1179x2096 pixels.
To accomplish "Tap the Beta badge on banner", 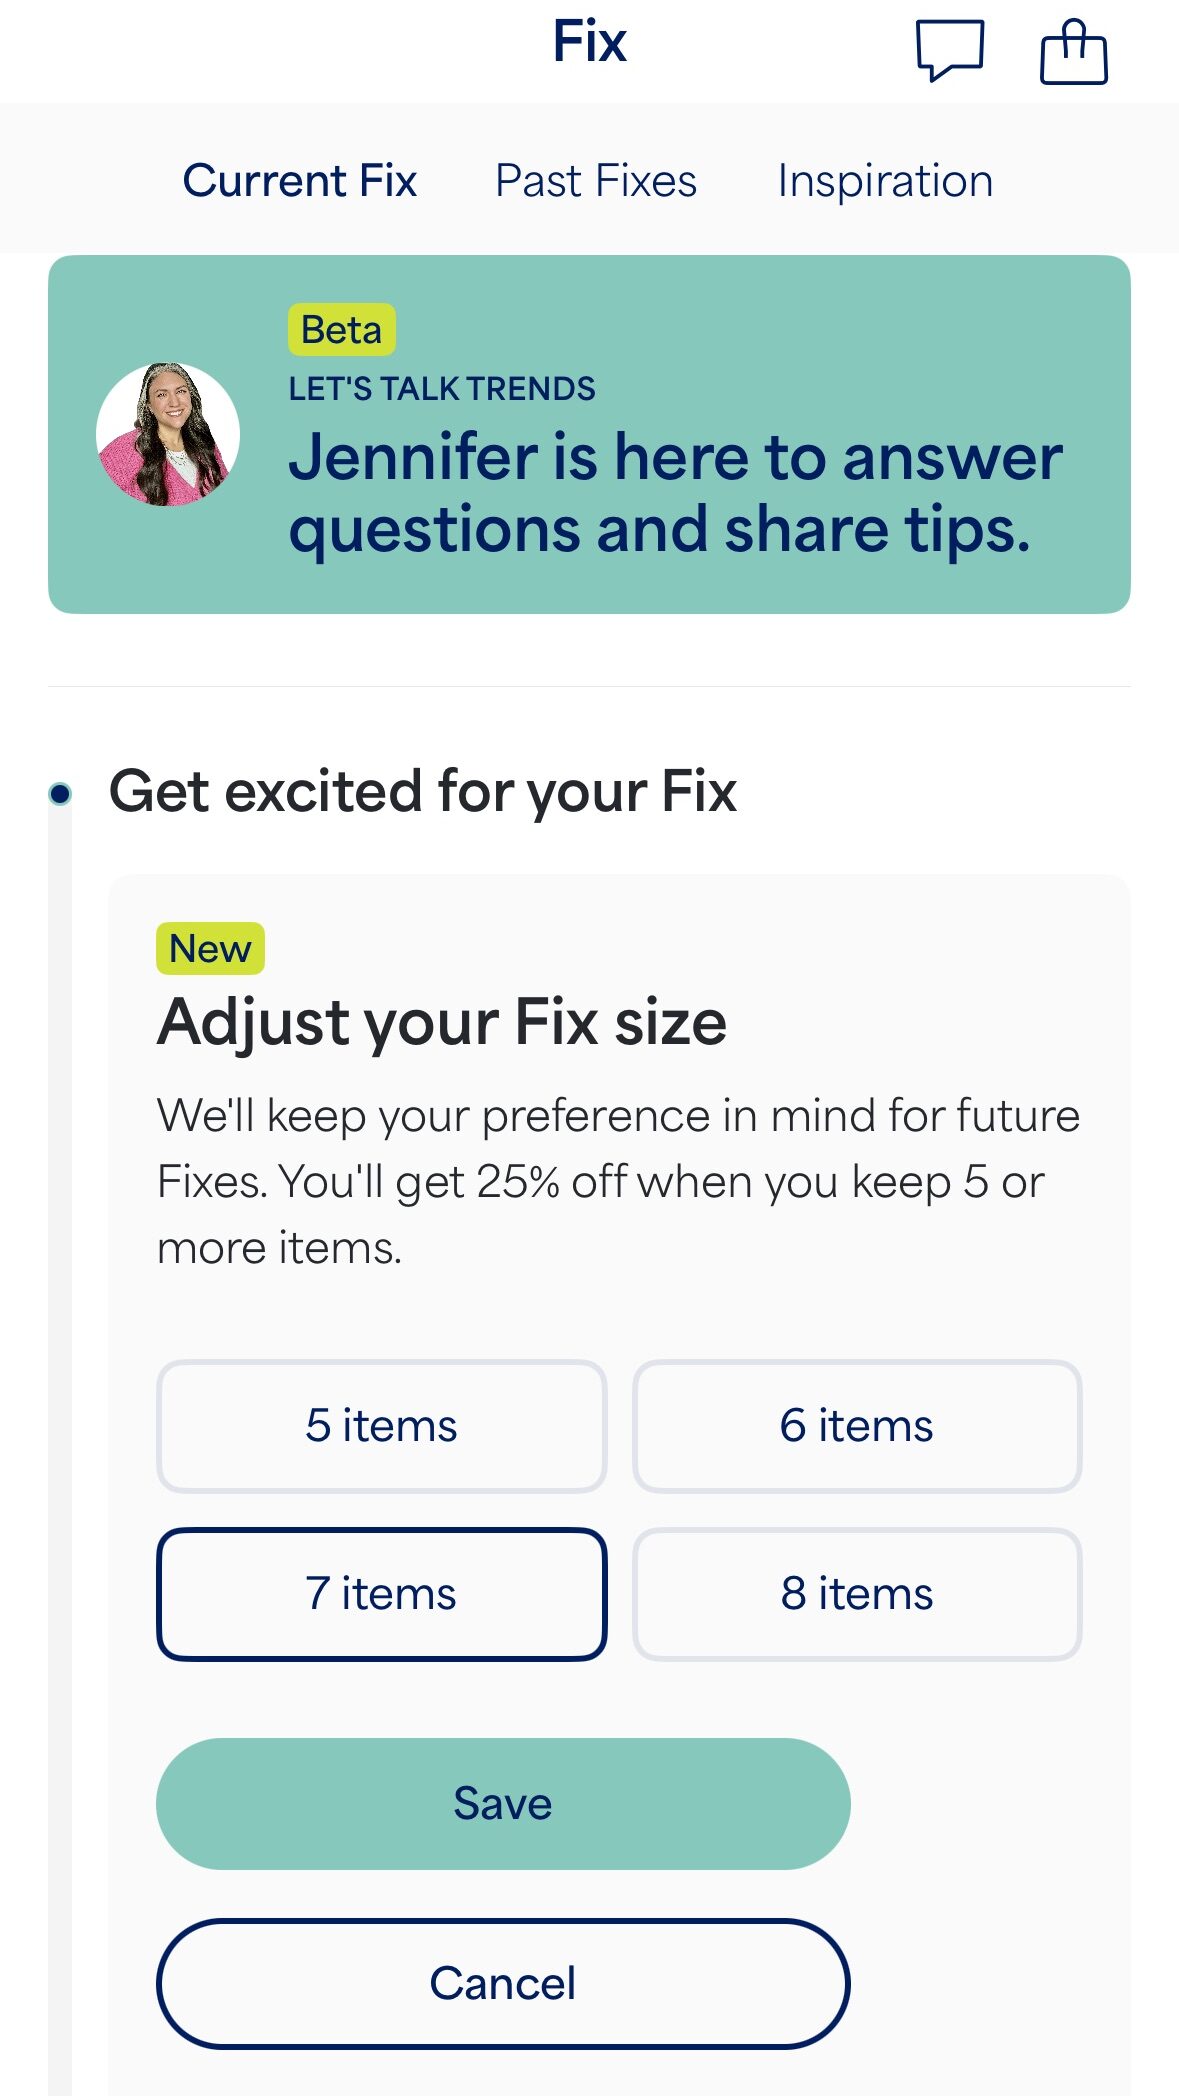I will coord(341,330).
